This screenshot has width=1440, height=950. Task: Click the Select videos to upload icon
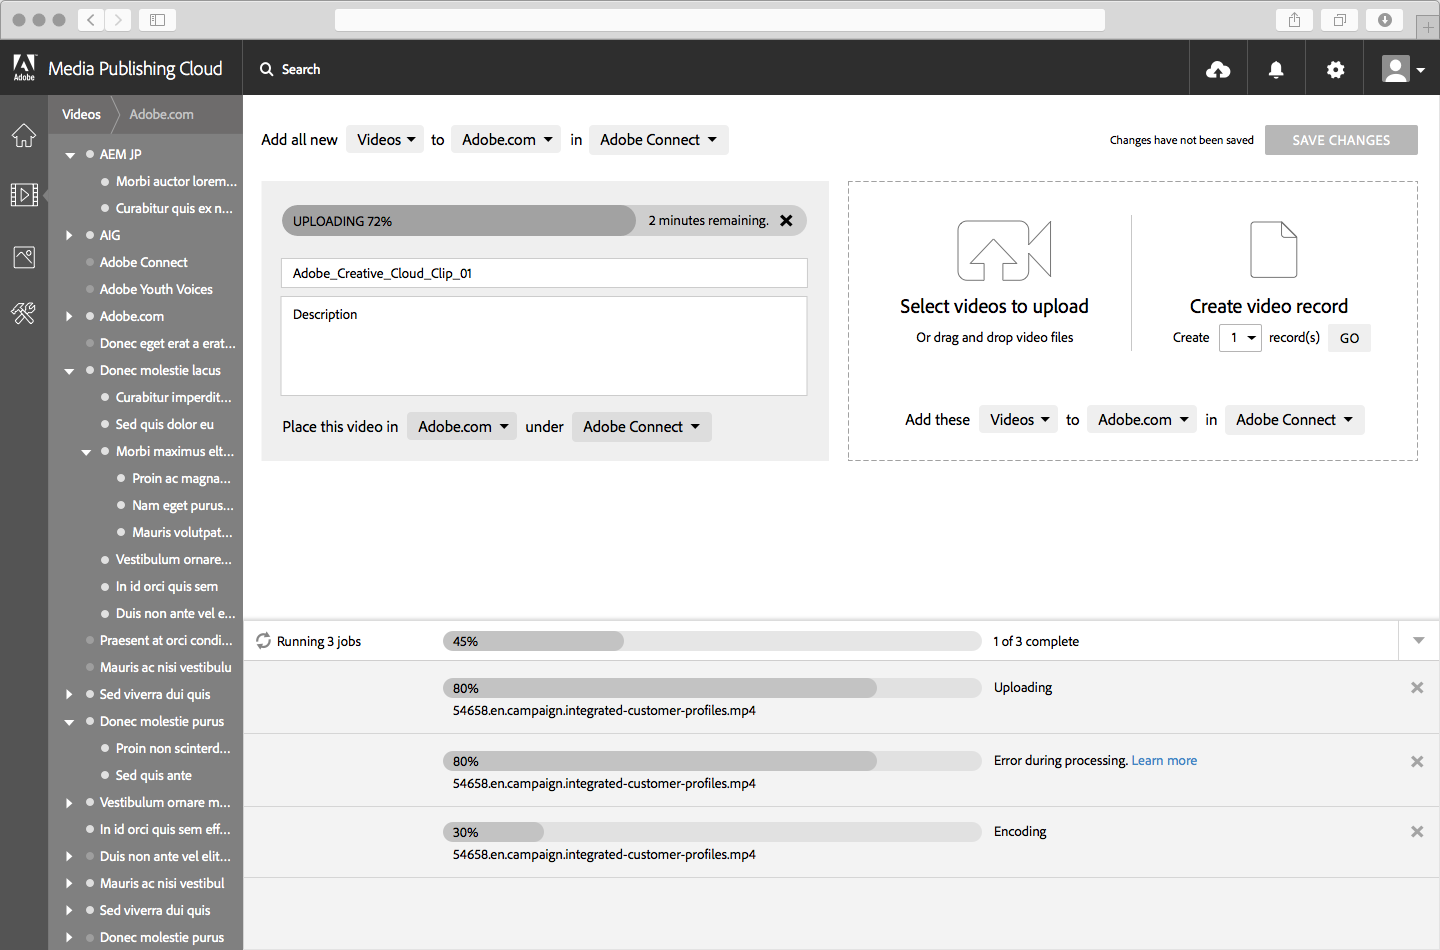click(x=1004, y=250)
